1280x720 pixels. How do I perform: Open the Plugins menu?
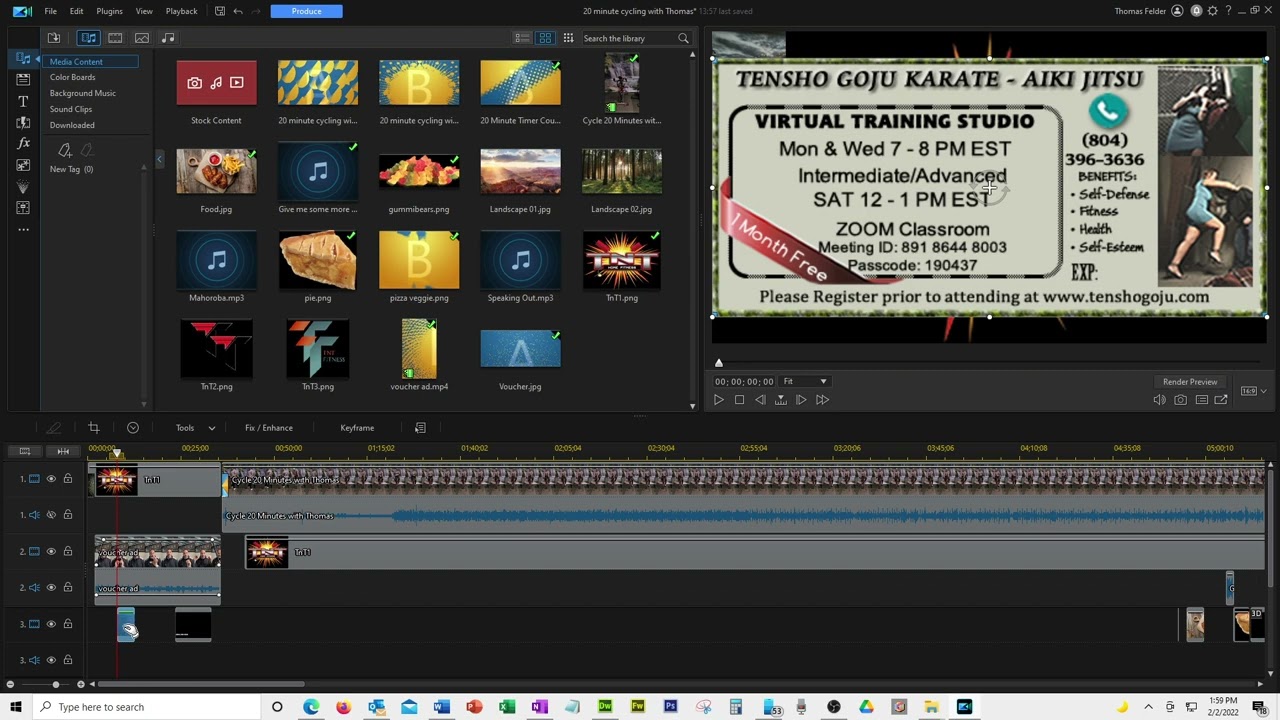click(x=109, y=11)
